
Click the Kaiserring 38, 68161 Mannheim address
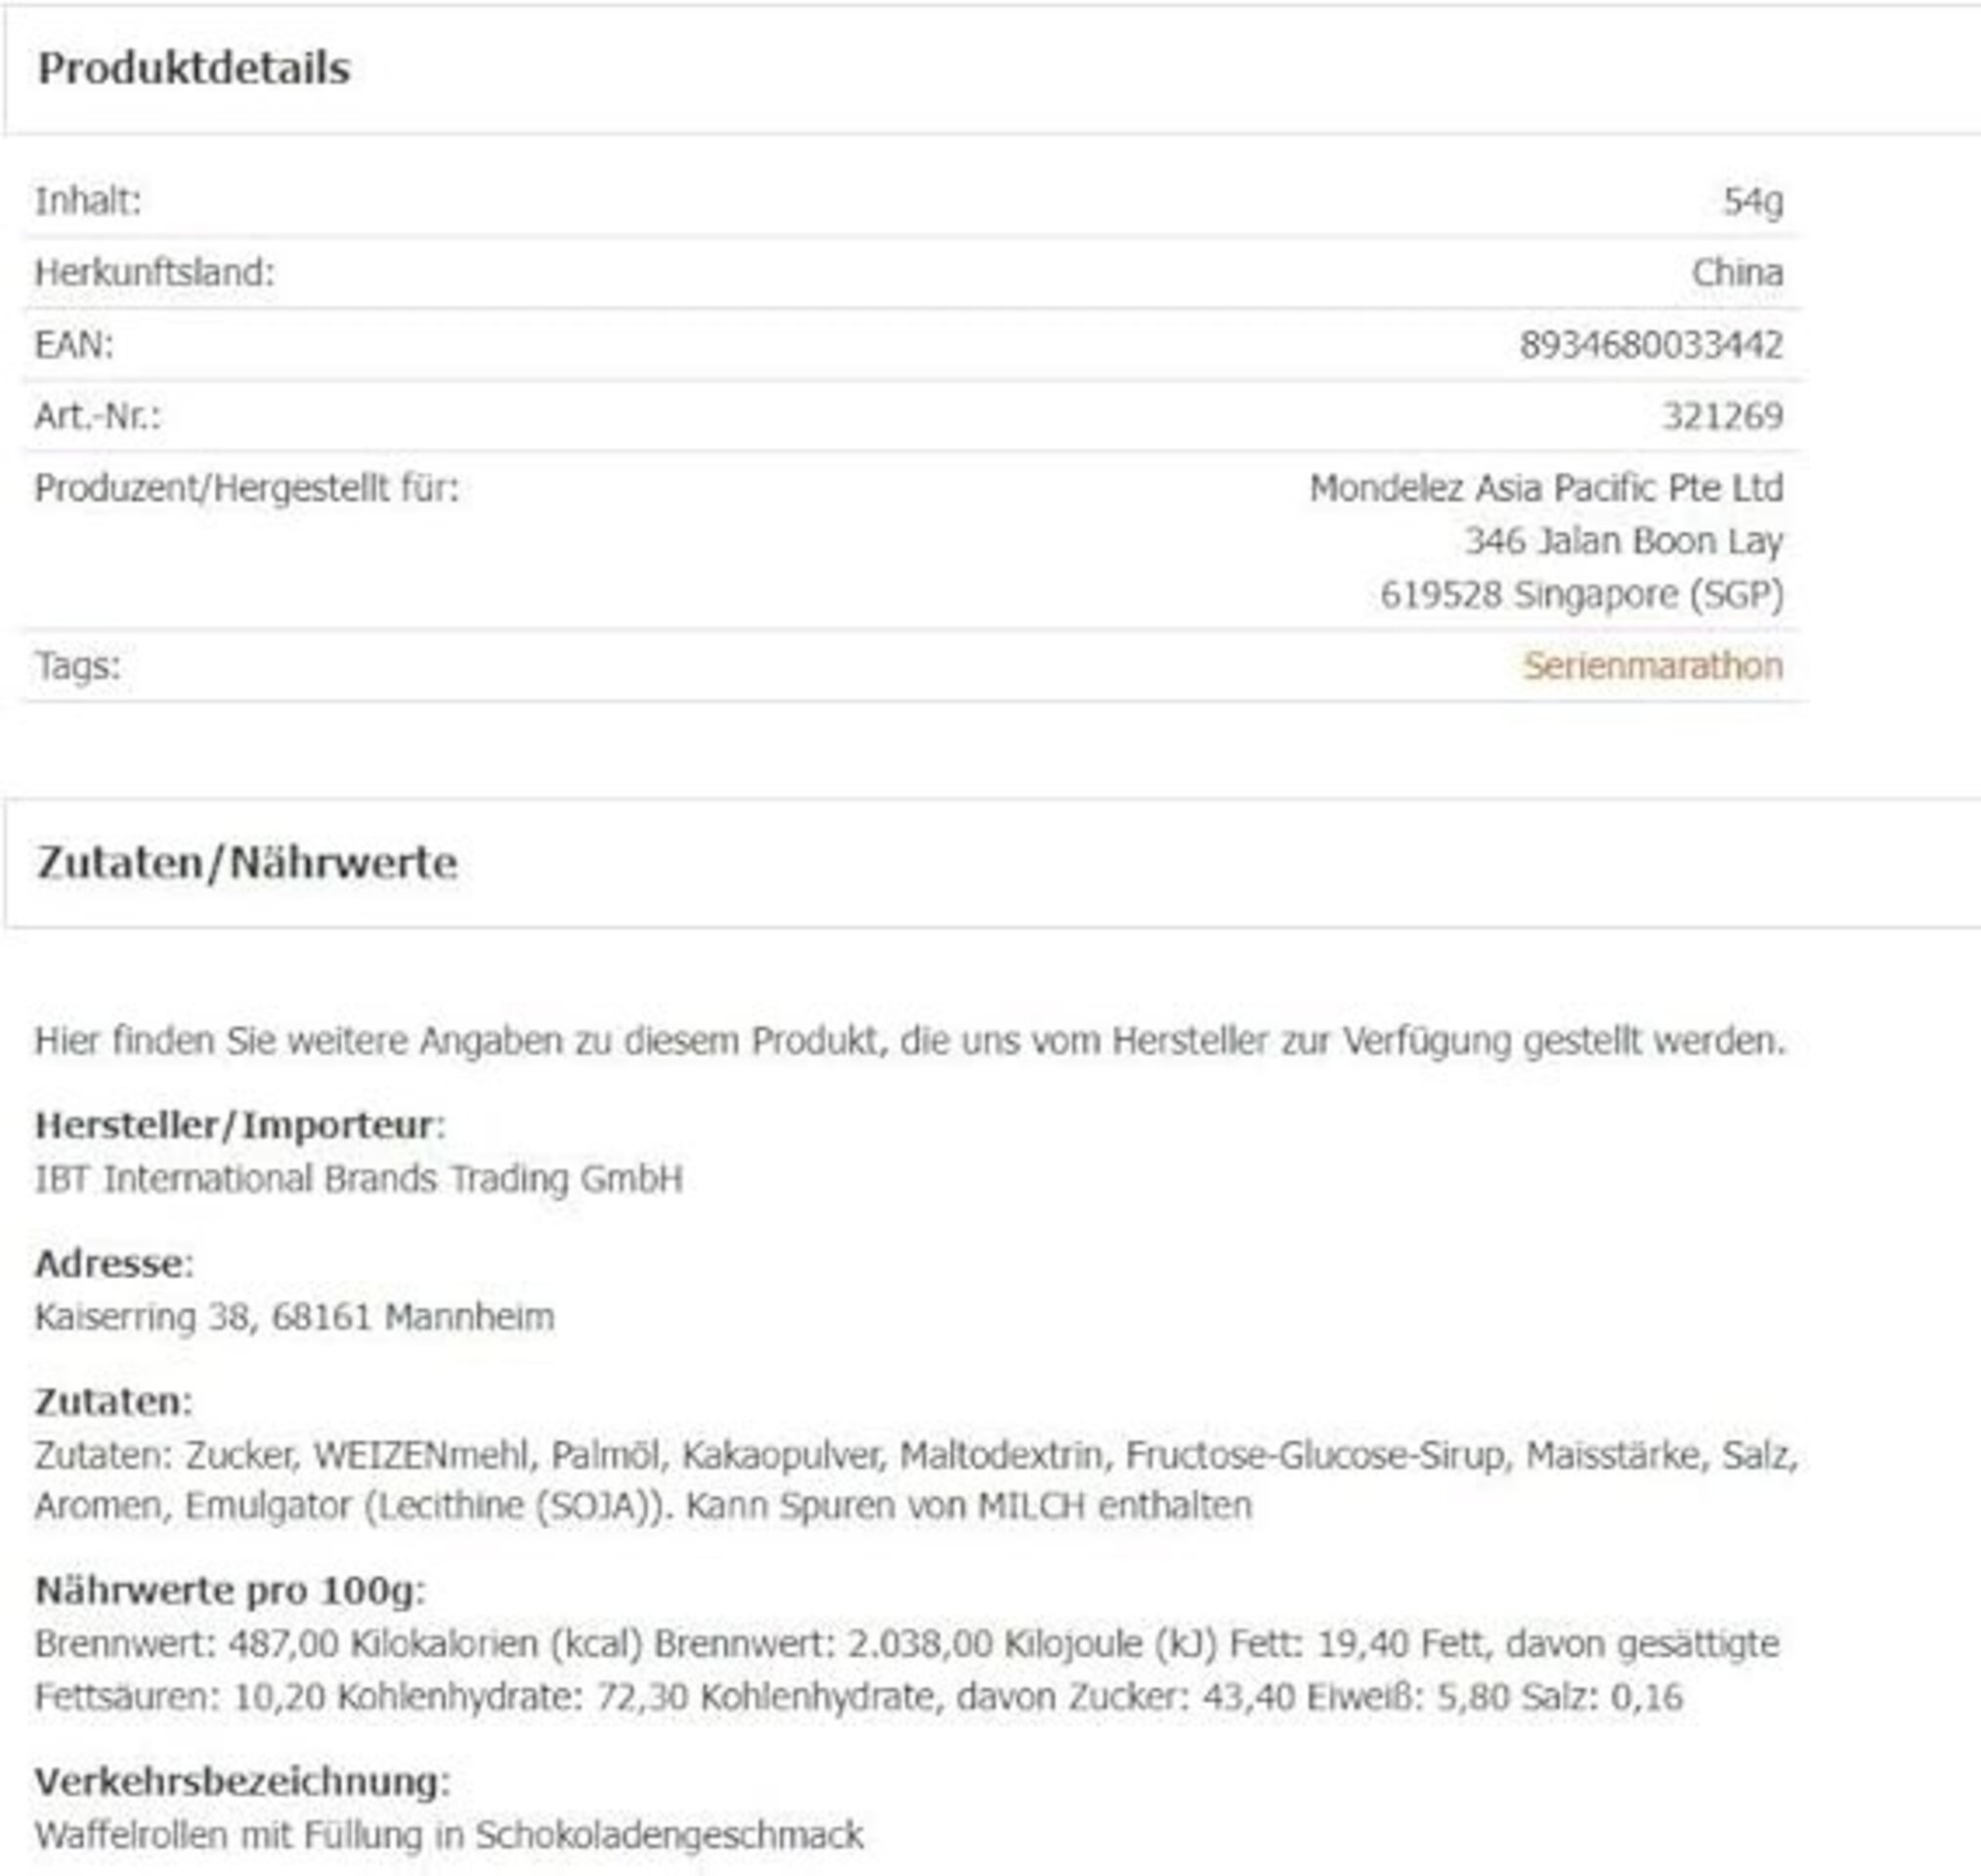(x=294, y=1318)
